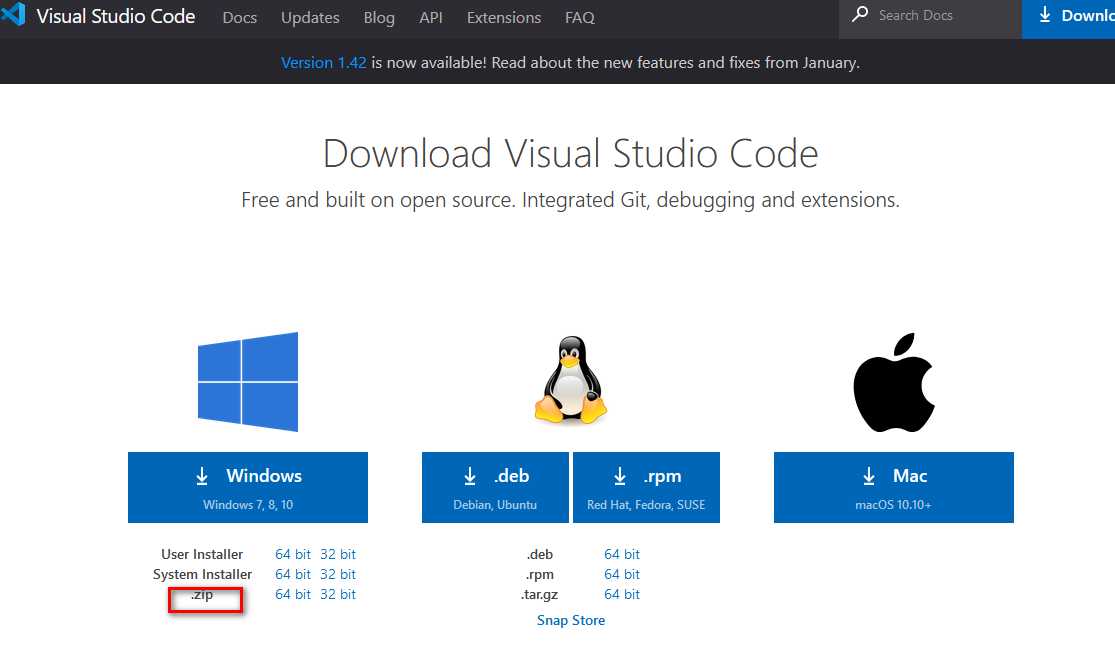Click the Visual Studio Code logo icon
1115x668 pixels.
[14, 14]
